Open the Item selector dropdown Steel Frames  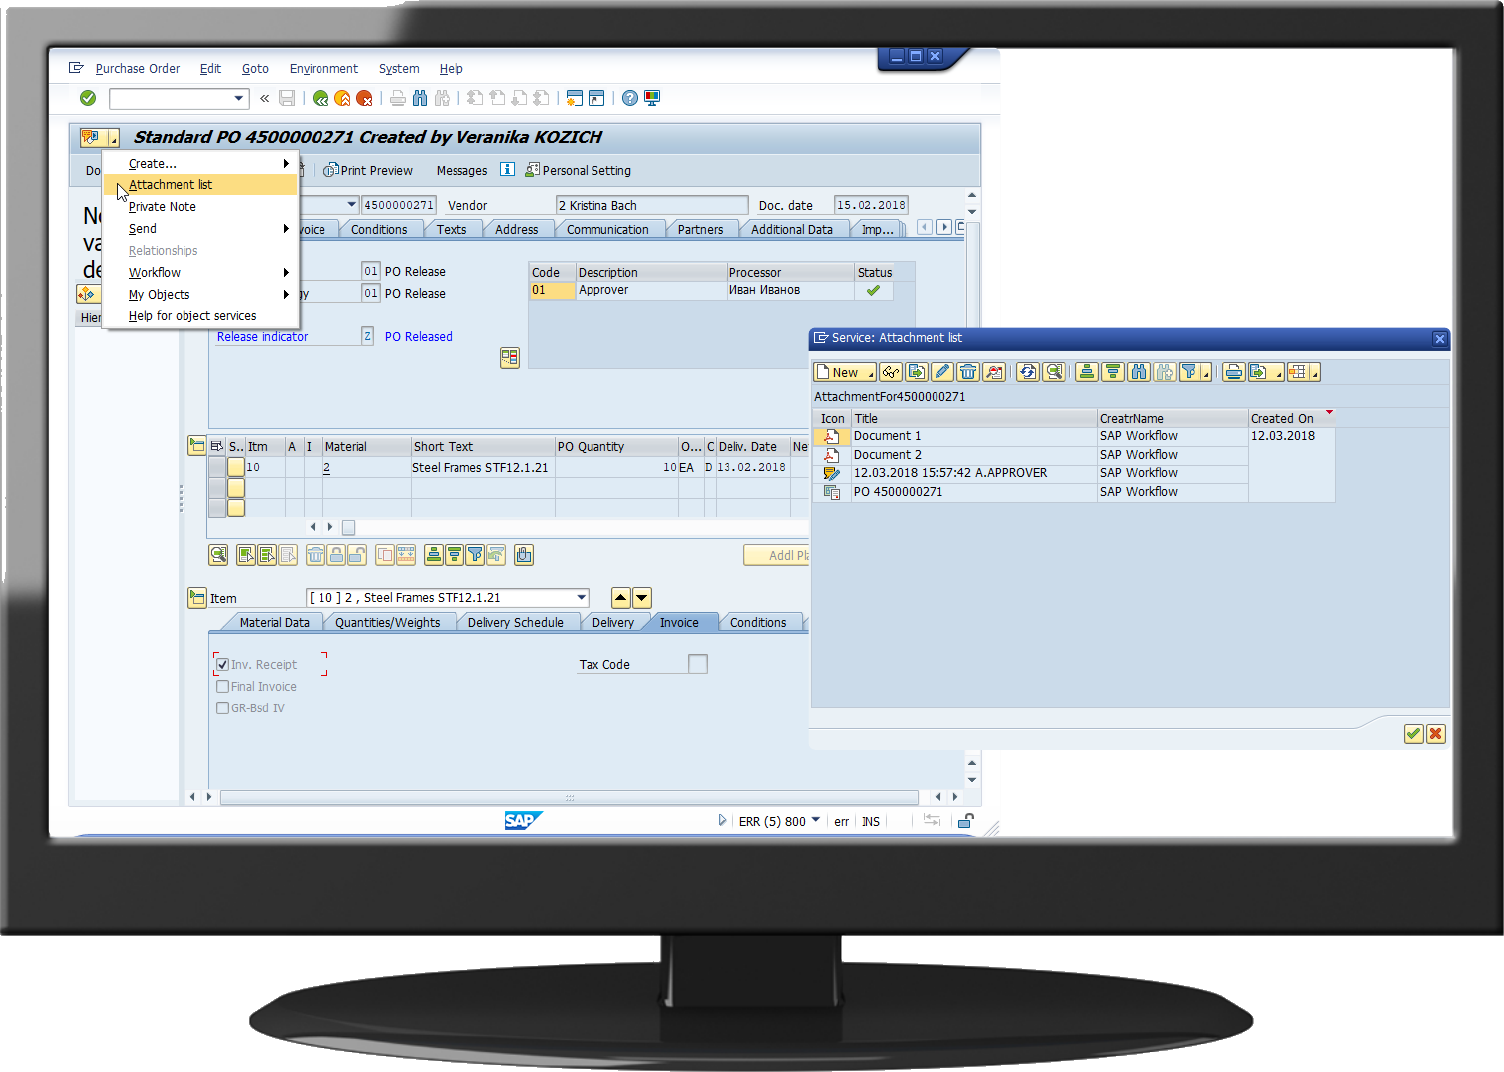click(x=581, y=598)
